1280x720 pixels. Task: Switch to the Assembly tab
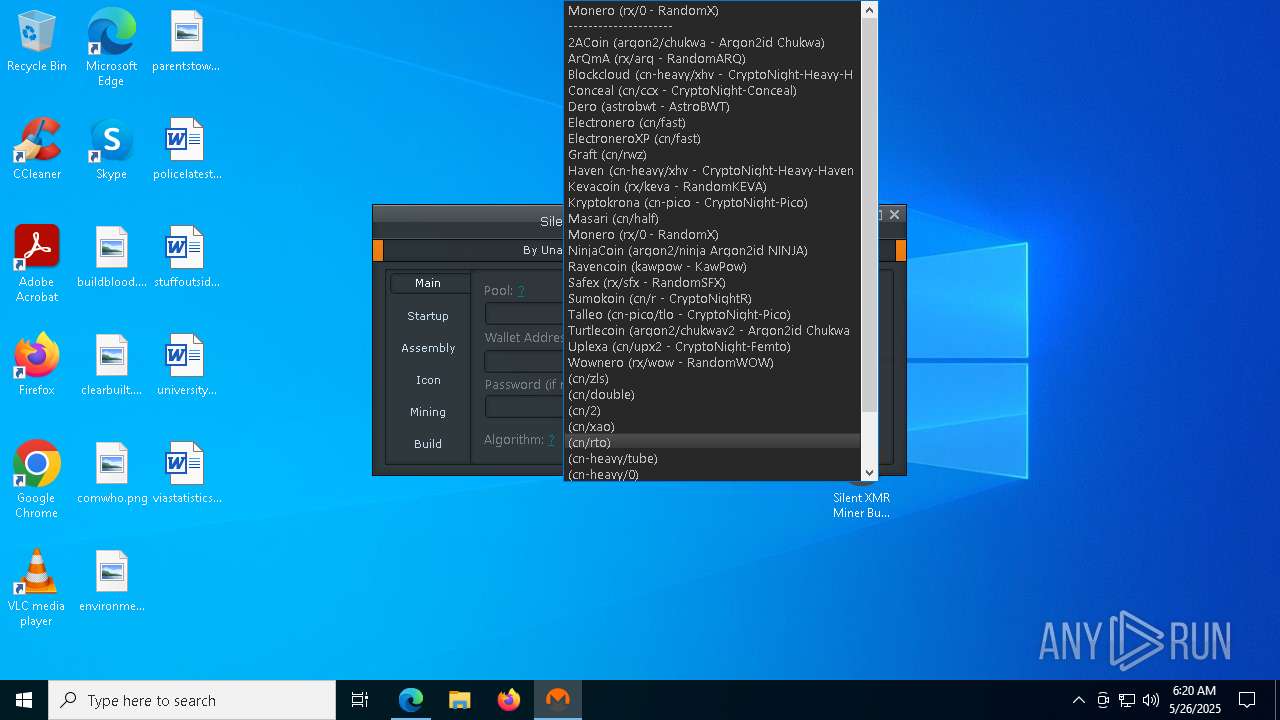pyautogui.click(x=428, y=347)
